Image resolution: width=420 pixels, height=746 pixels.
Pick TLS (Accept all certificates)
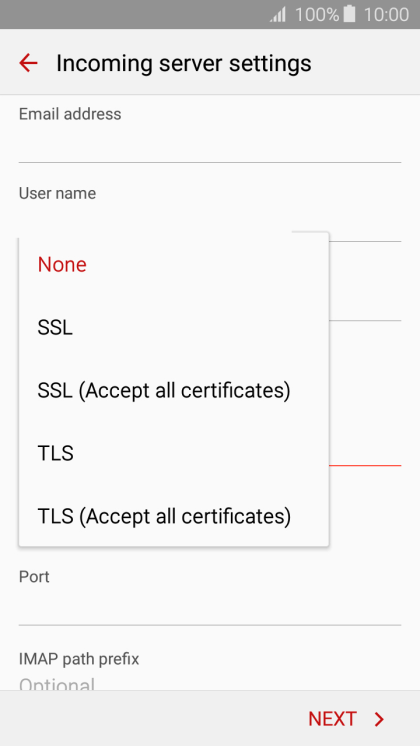pyautogui.click(x=174, y=516)
